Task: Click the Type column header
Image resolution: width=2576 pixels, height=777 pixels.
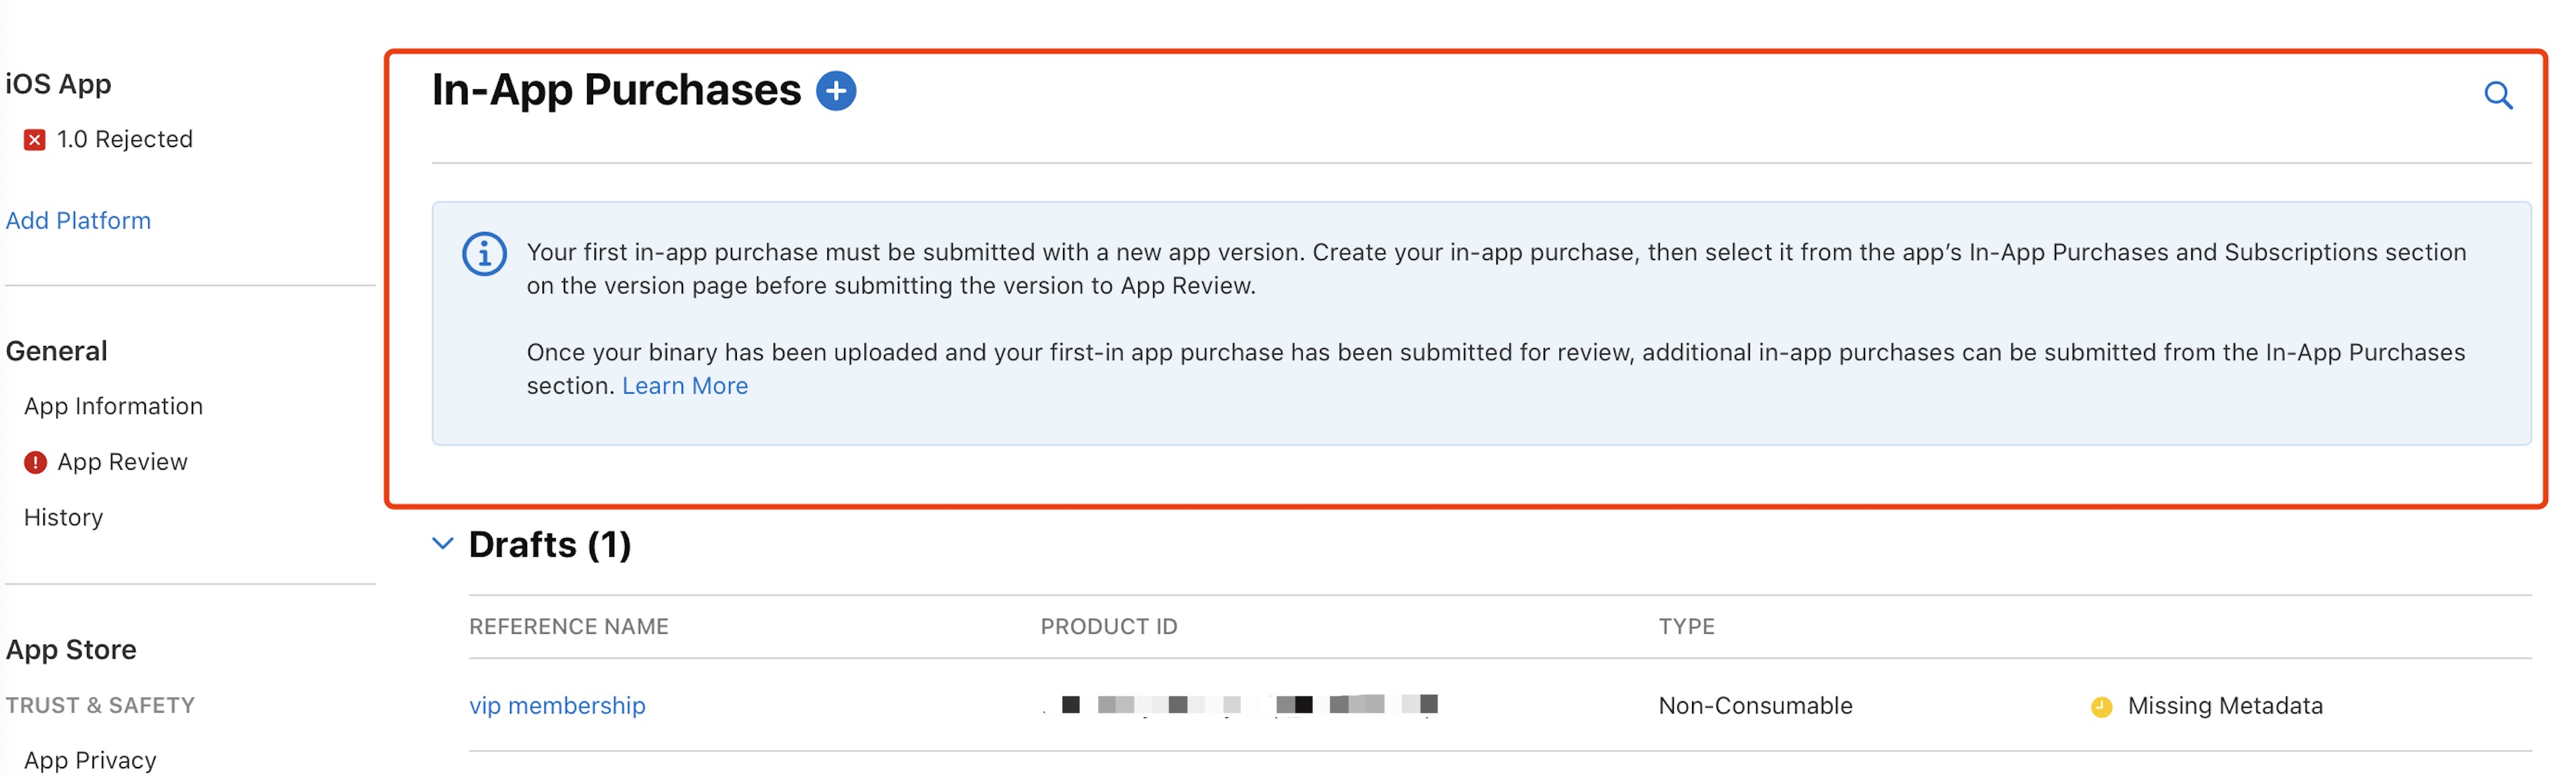Action: pyautogui.click(x=1686, y=626)
